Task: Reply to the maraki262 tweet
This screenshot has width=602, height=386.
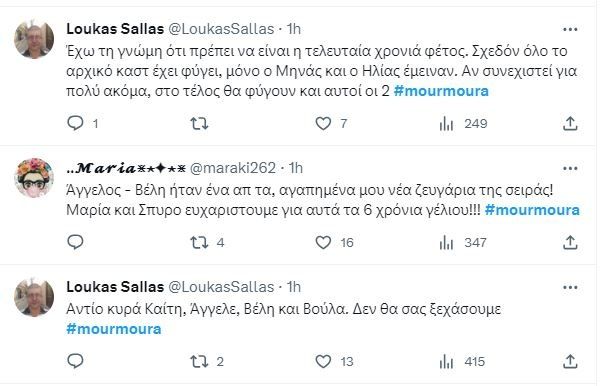Action: [x=75, y=242]
